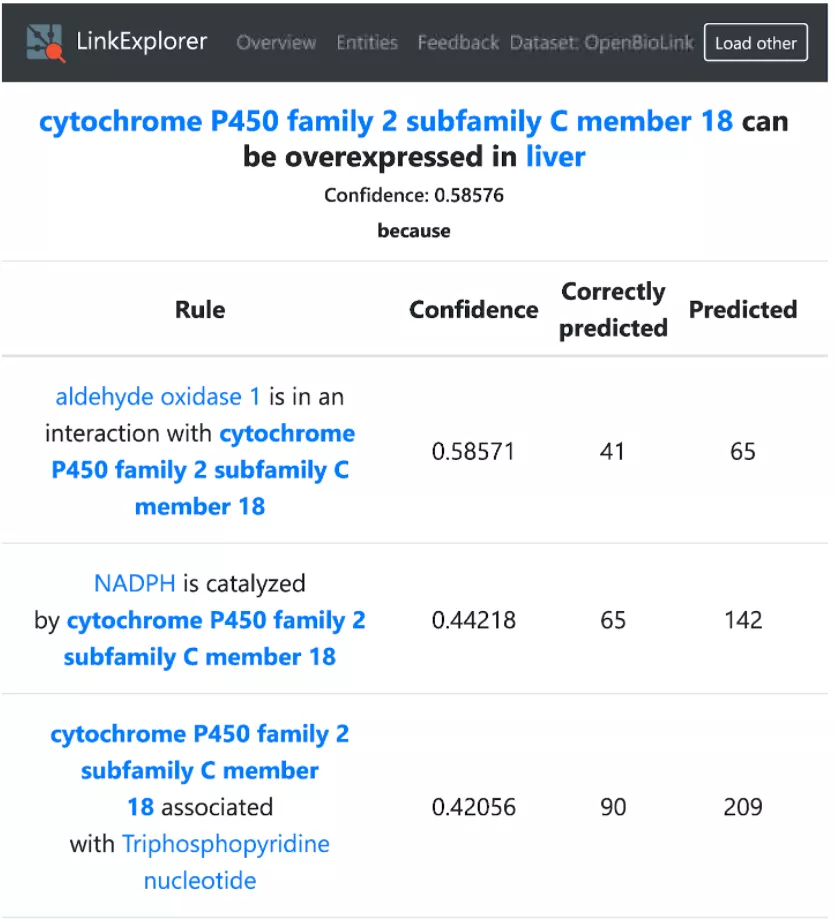The height and width of the screenshot is (919, 834).
Task: Click the Dataset: OpenBioLink label
Action: point(602,43)
